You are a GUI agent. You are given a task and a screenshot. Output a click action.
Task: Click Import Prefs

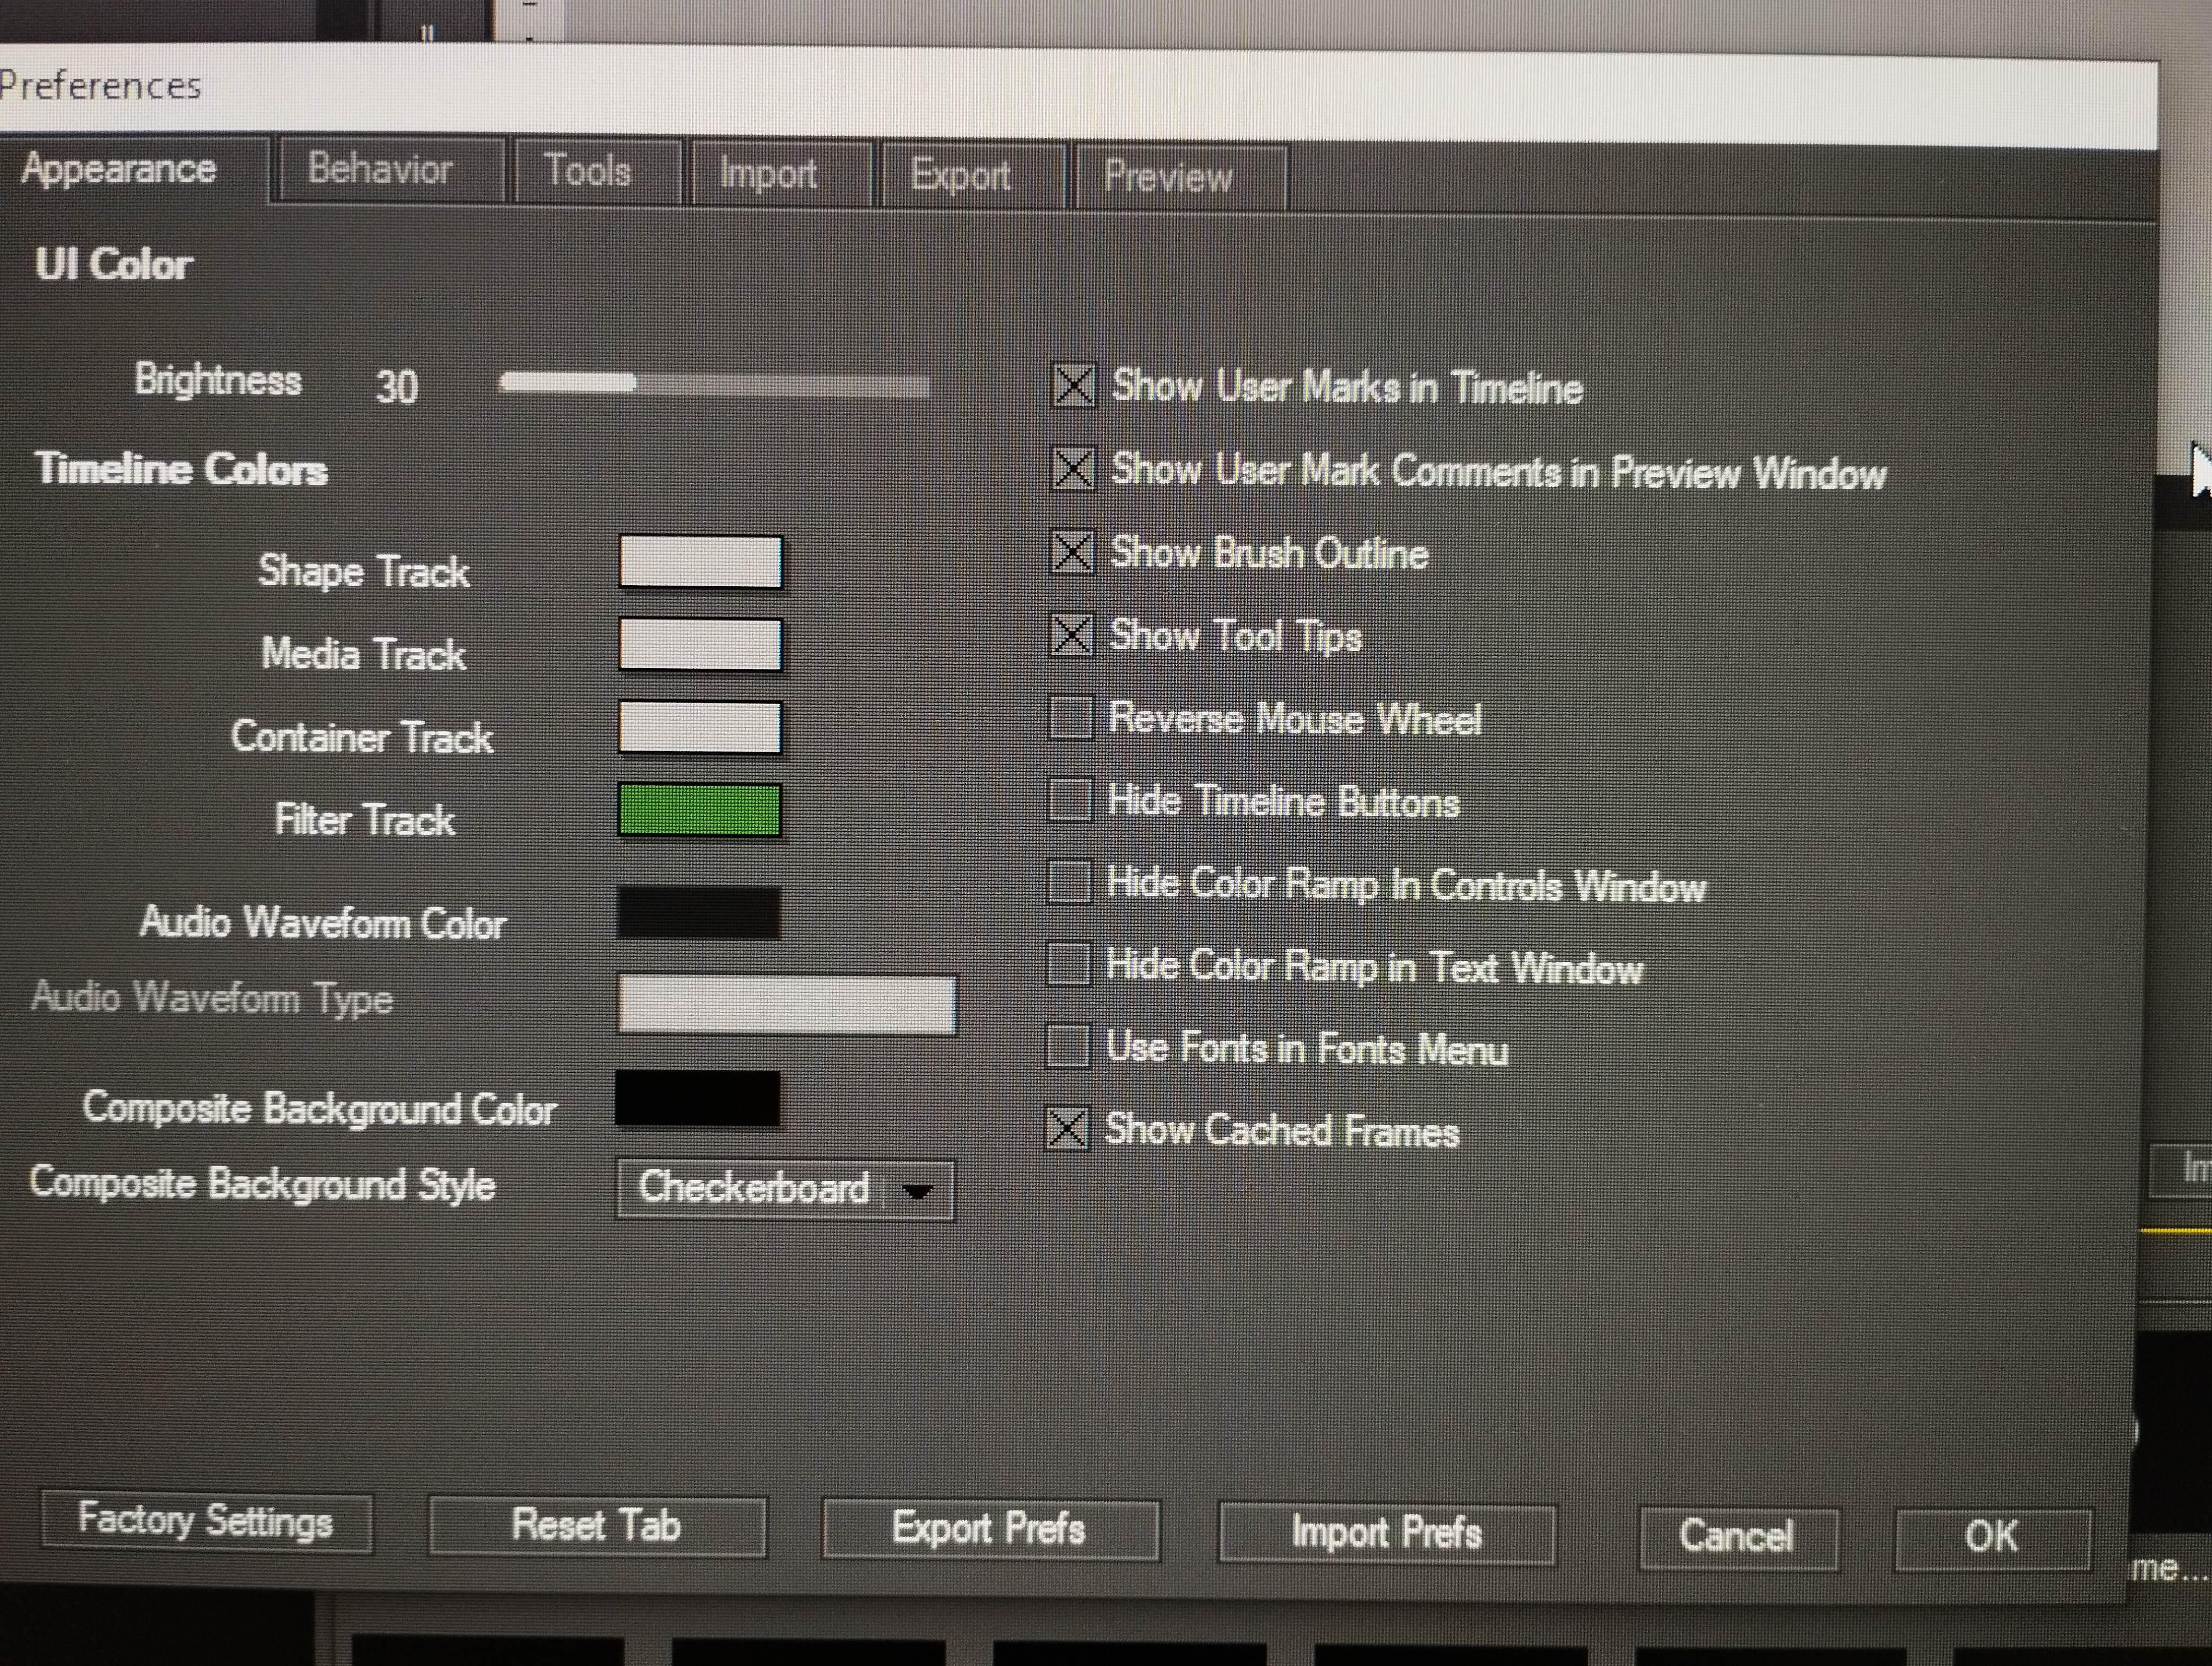(x=1387, y=1533)
